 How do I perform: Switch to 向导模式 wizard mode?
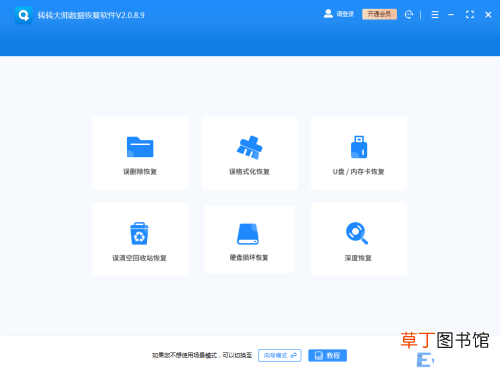click(x=280, y=355)
